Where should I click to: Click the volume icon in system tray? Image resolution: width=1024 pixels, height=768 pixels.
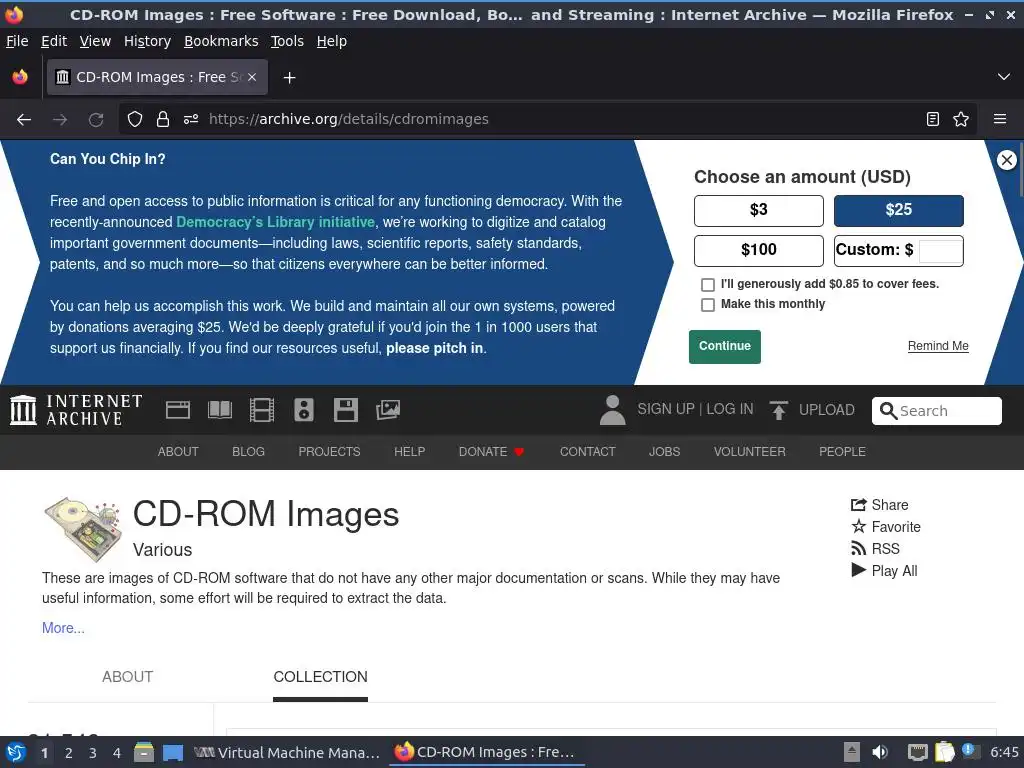pyautogui.click(x=880, y=752)
